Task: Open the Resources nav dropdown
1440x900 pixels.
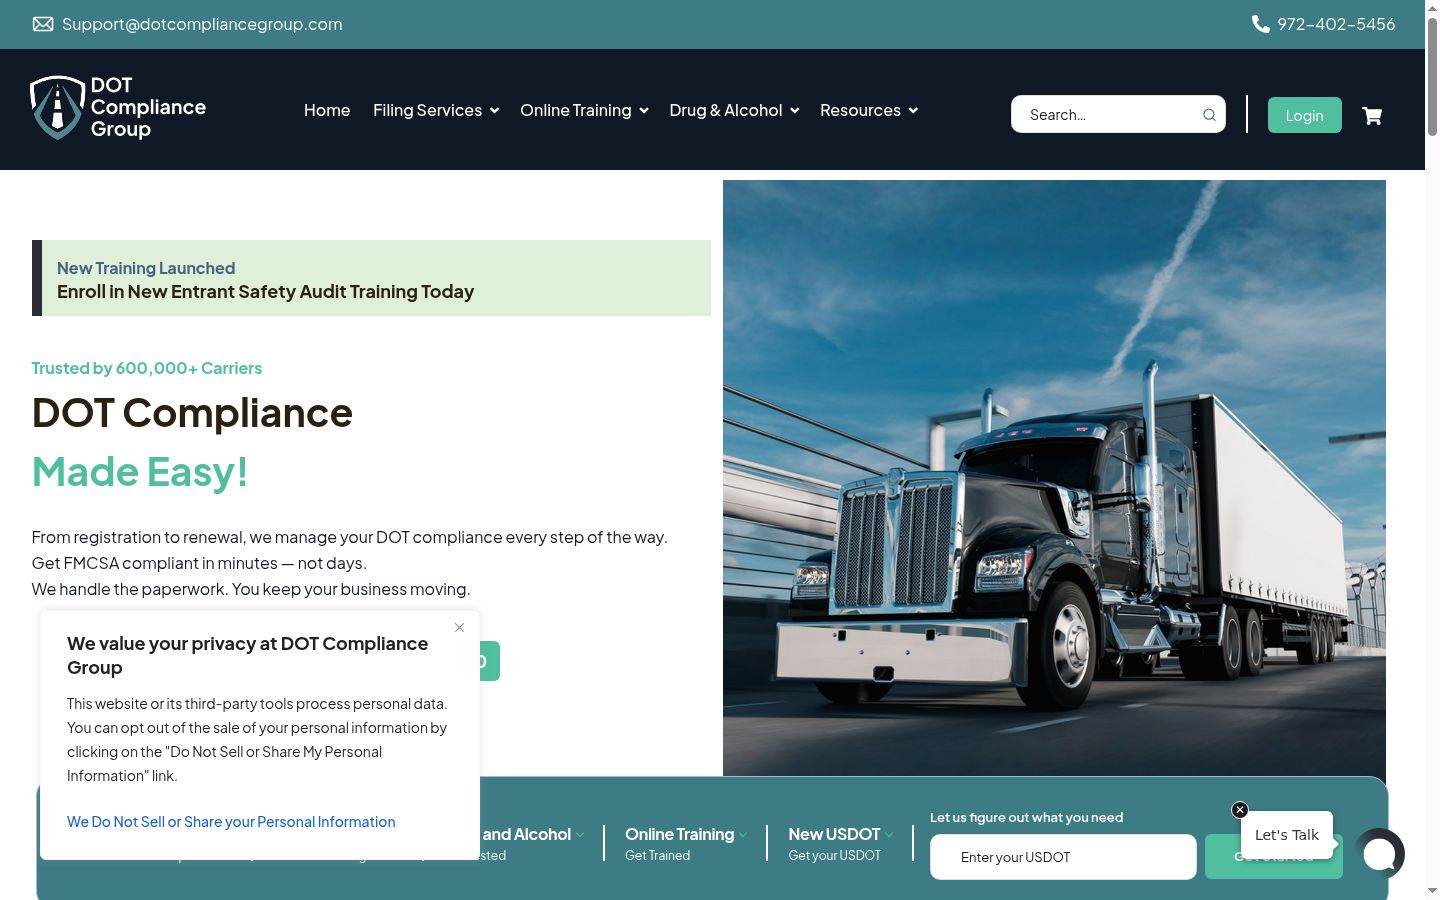Action: (869, 110)
